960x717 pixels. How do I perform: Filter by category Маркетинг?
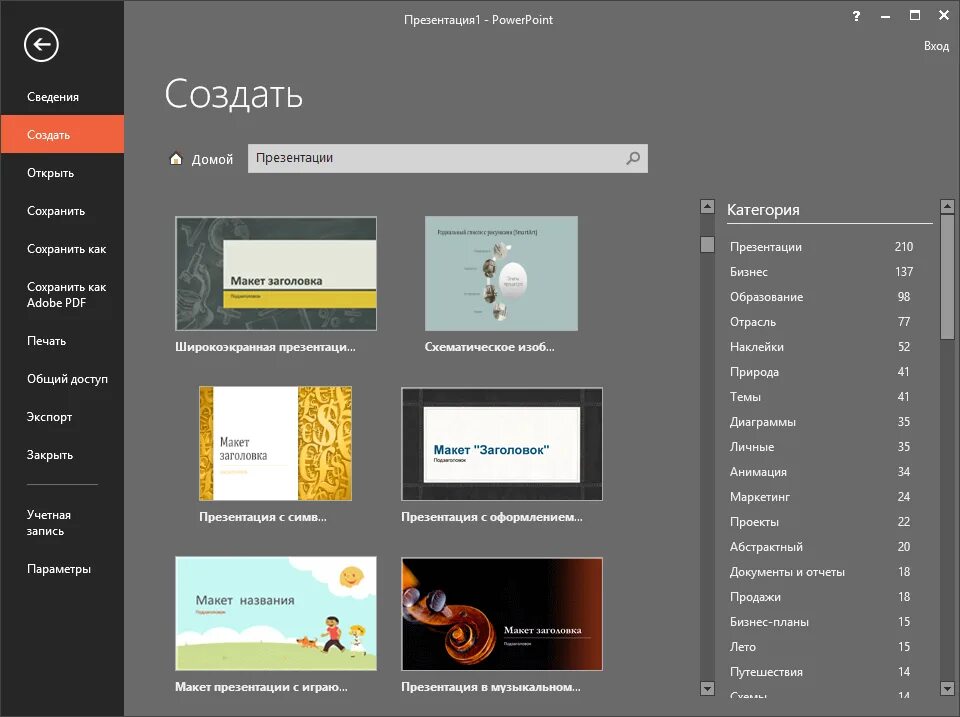click(x=820, y=497)
